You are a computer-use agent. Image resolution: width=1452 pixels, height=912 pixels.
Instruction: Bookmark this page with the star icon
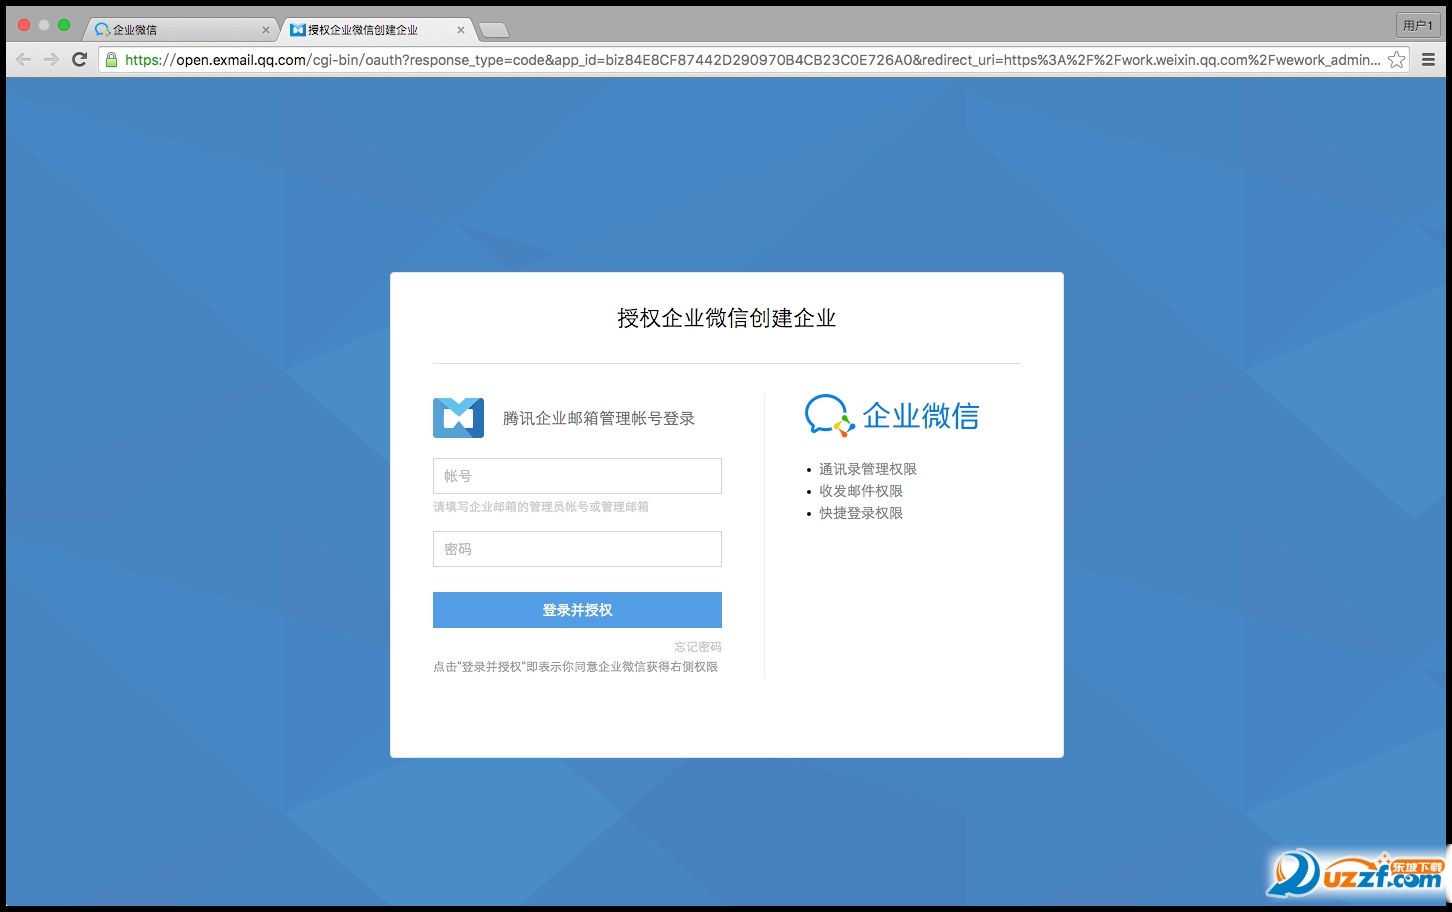[1397, 60]
